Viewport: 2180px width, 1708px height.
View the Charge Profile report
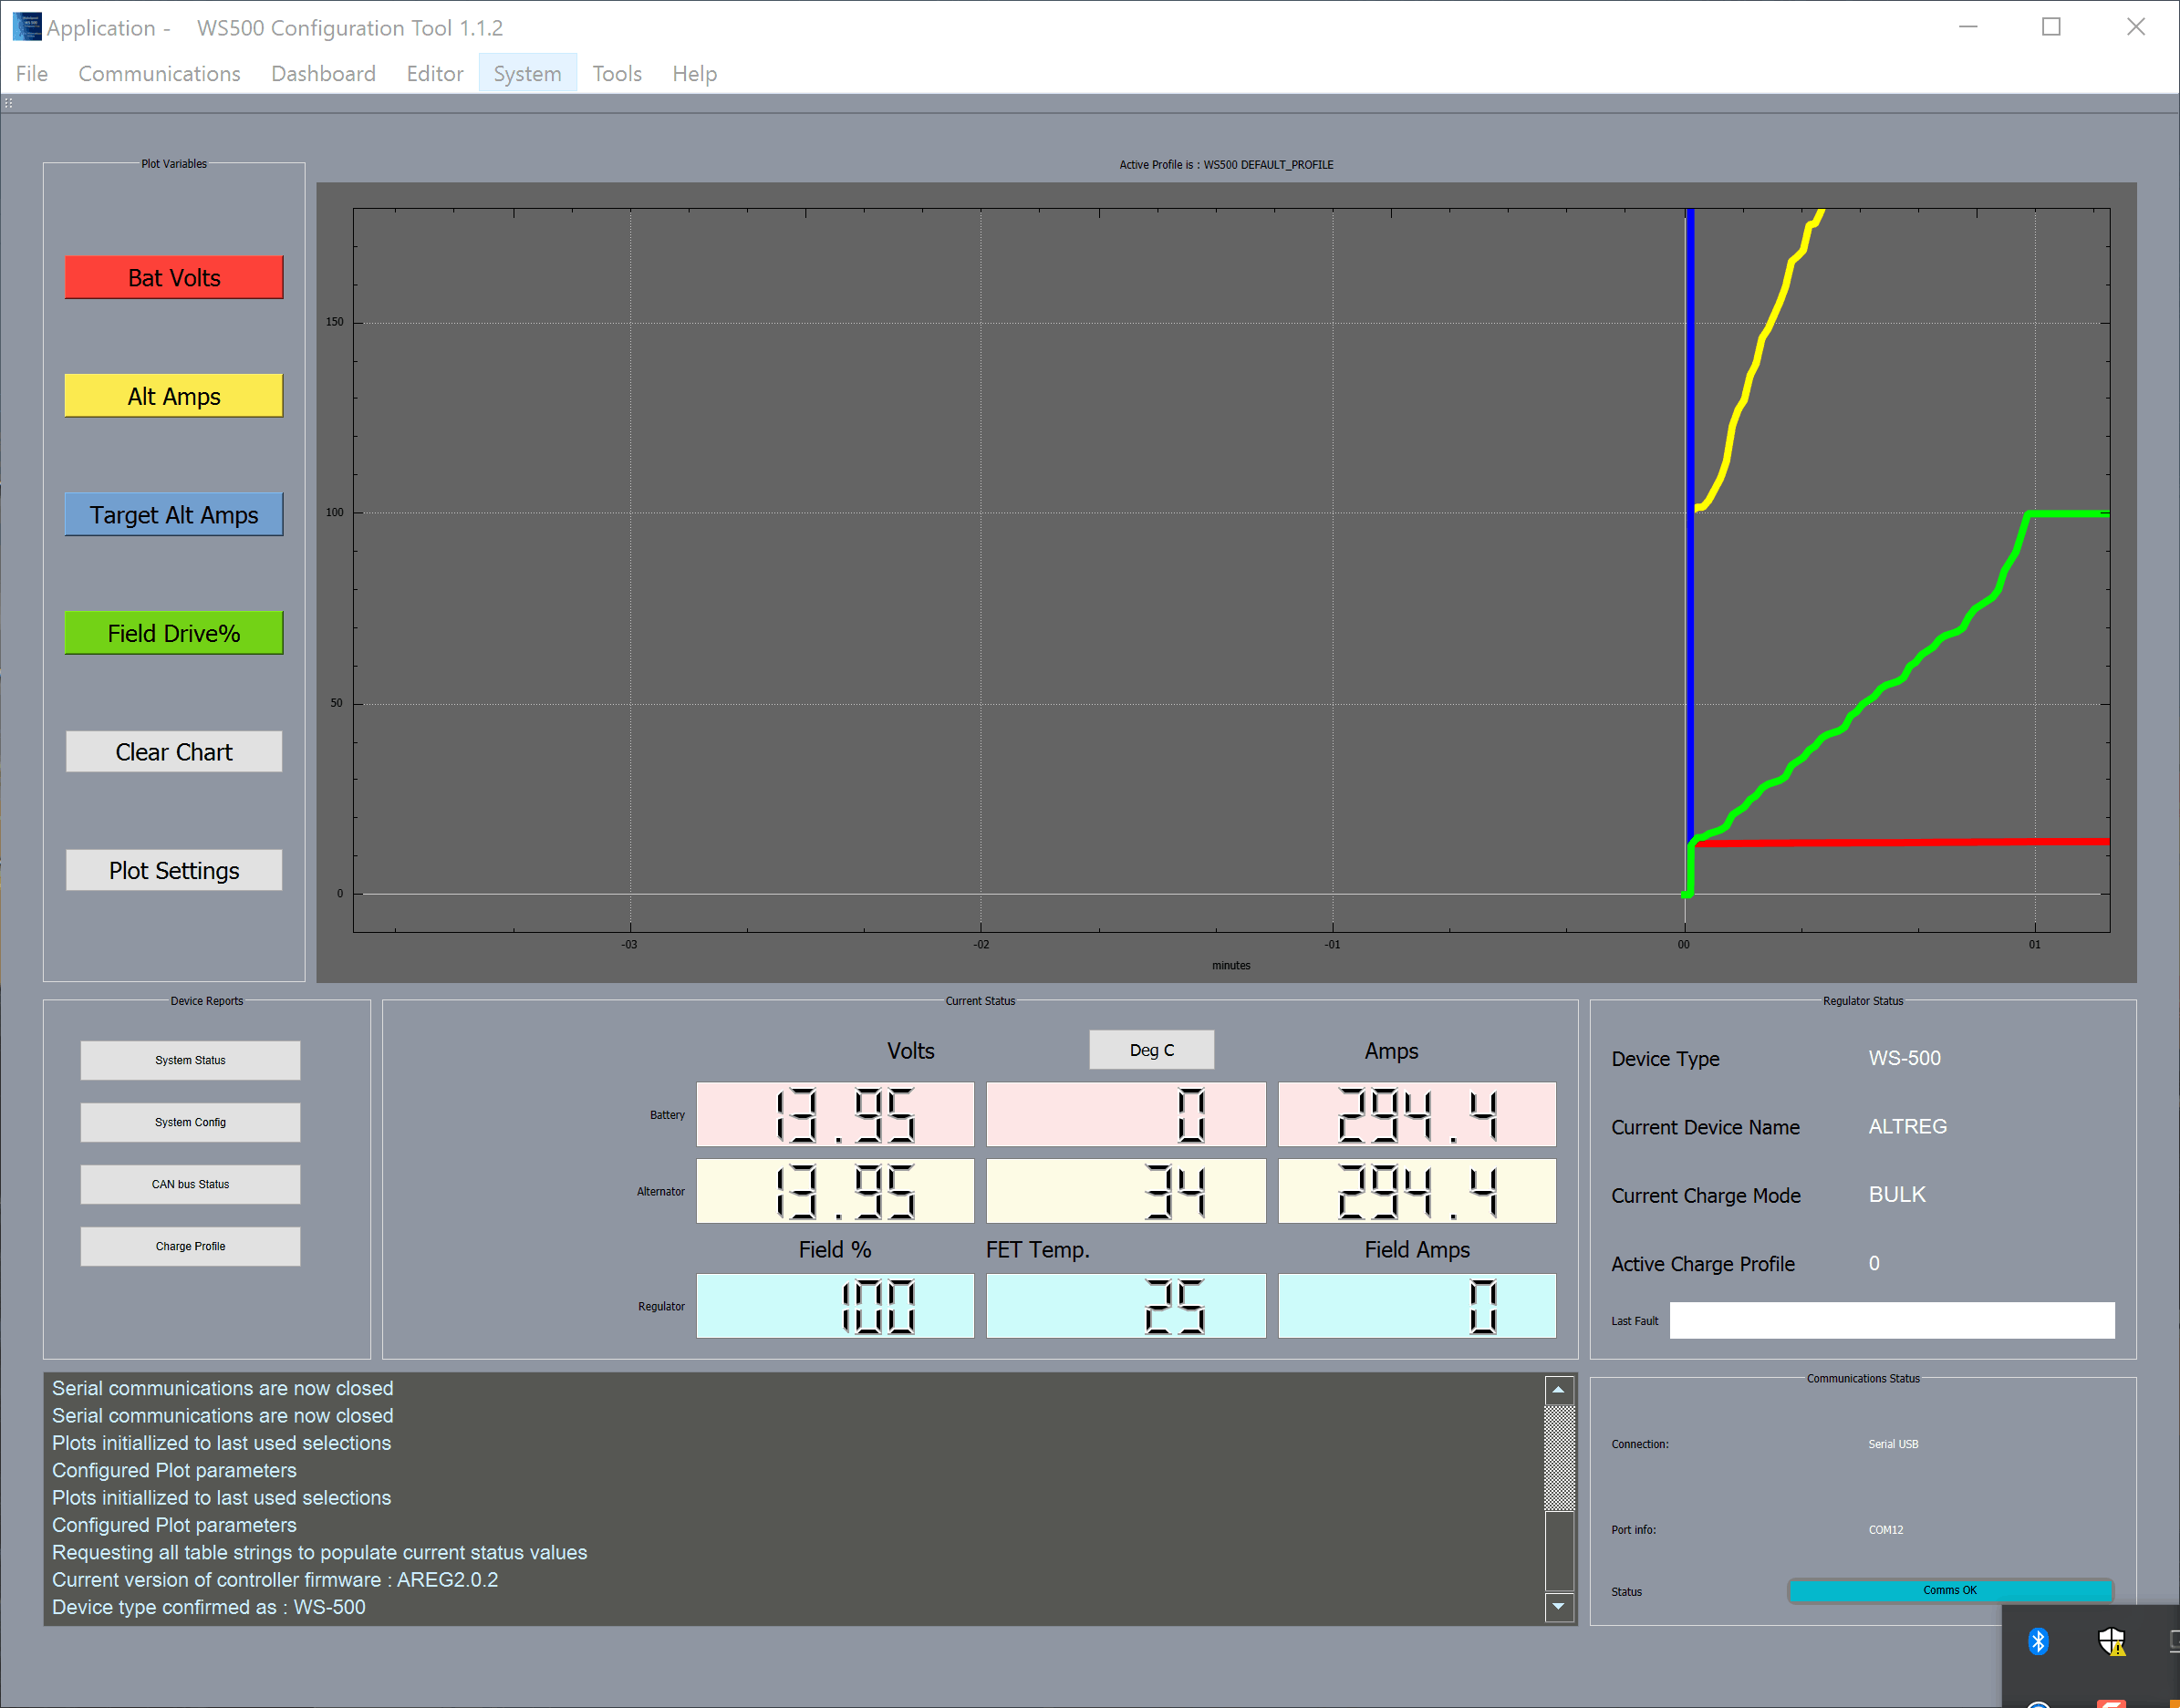click(190, 1246)
